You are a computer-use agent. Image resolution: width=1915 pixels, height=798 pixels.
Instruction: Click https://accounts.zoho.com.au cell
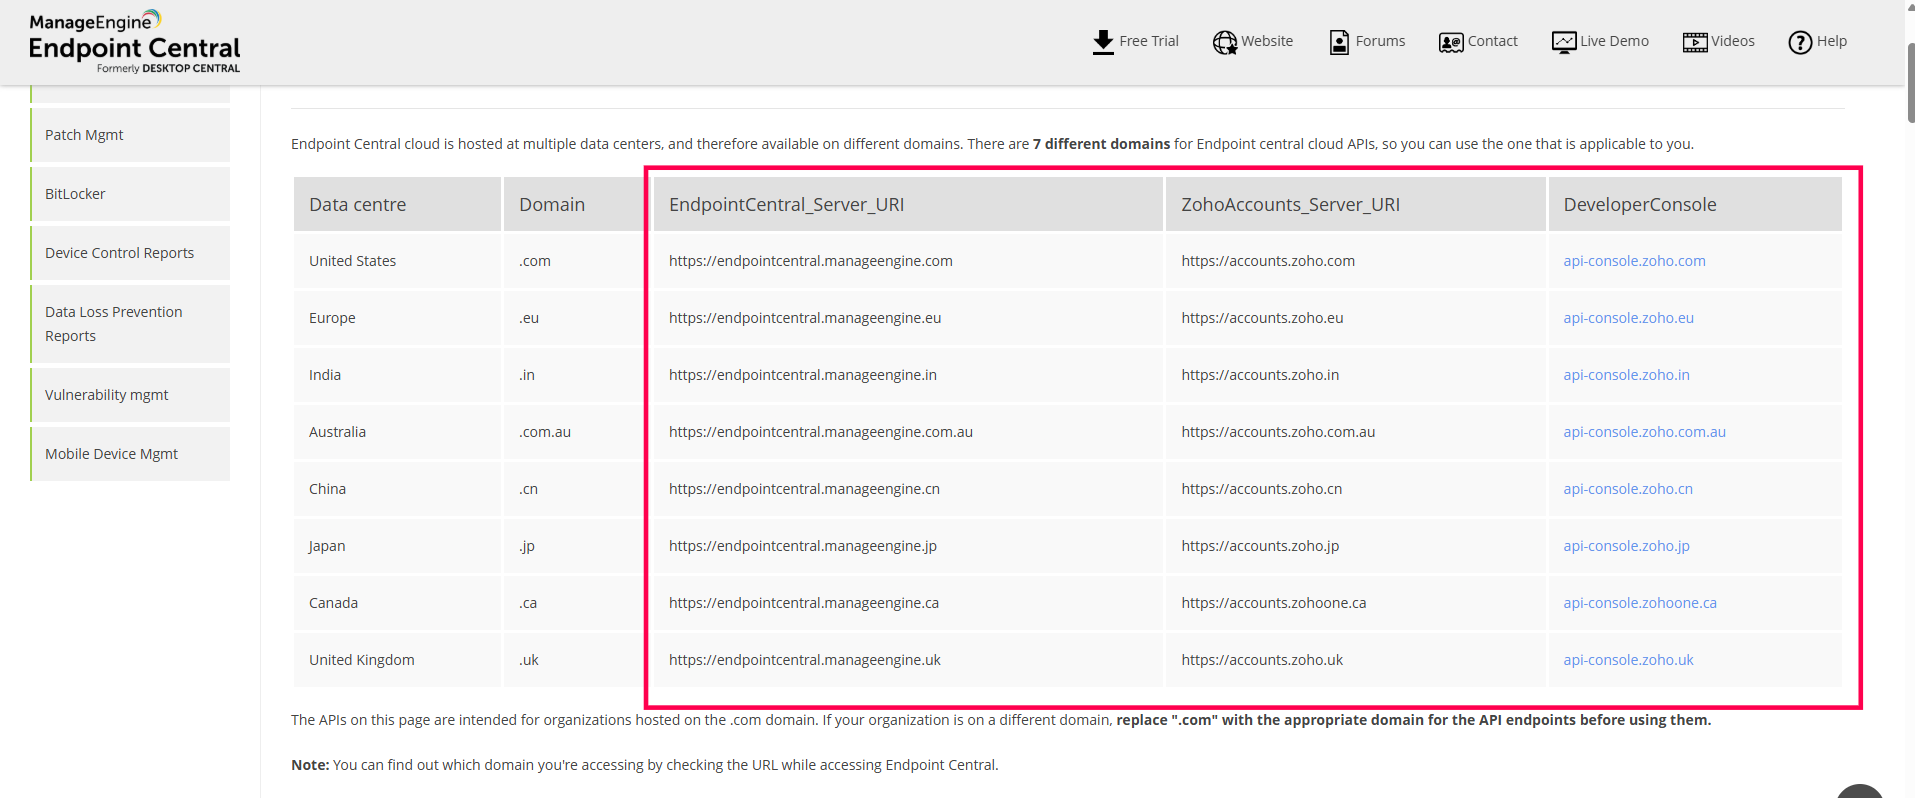(x=1356, y=432)
